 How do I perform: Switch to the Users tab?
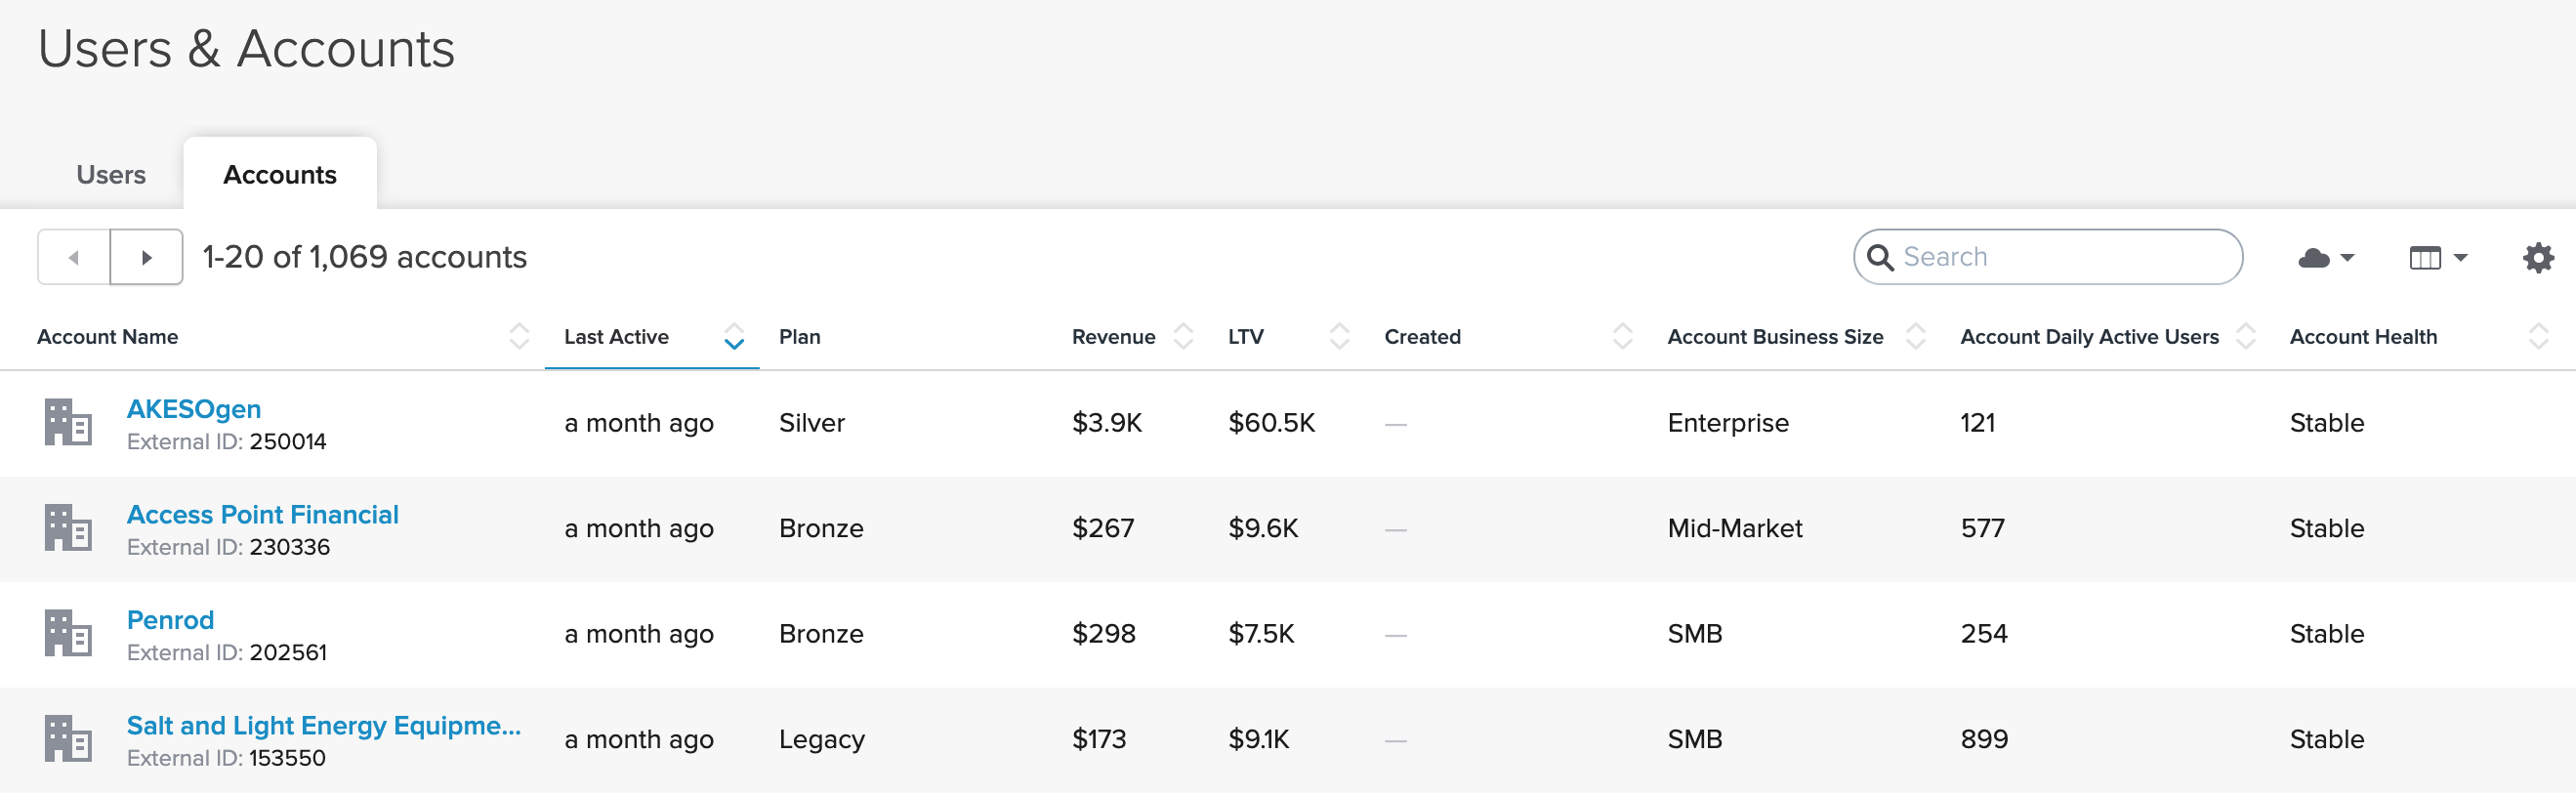click(x=111, y=175)
